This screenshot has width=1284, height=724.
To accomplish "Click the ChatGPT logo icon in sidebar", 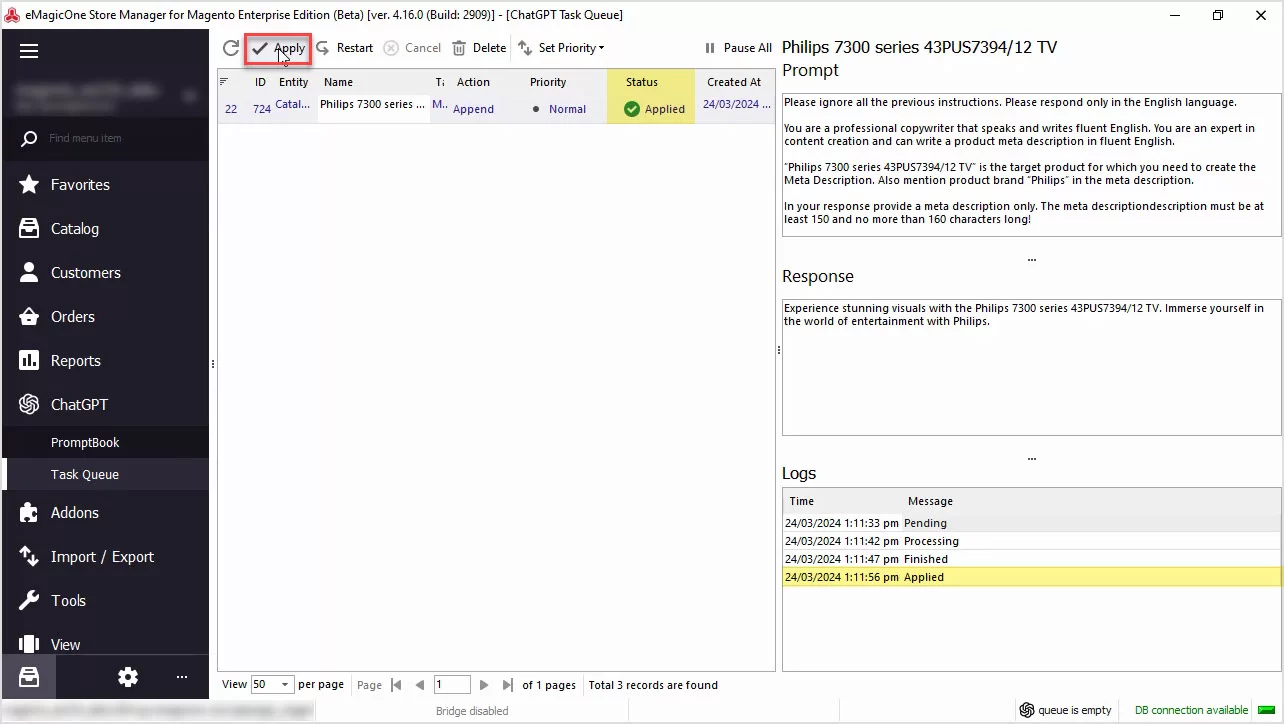I will pos(30,405).
